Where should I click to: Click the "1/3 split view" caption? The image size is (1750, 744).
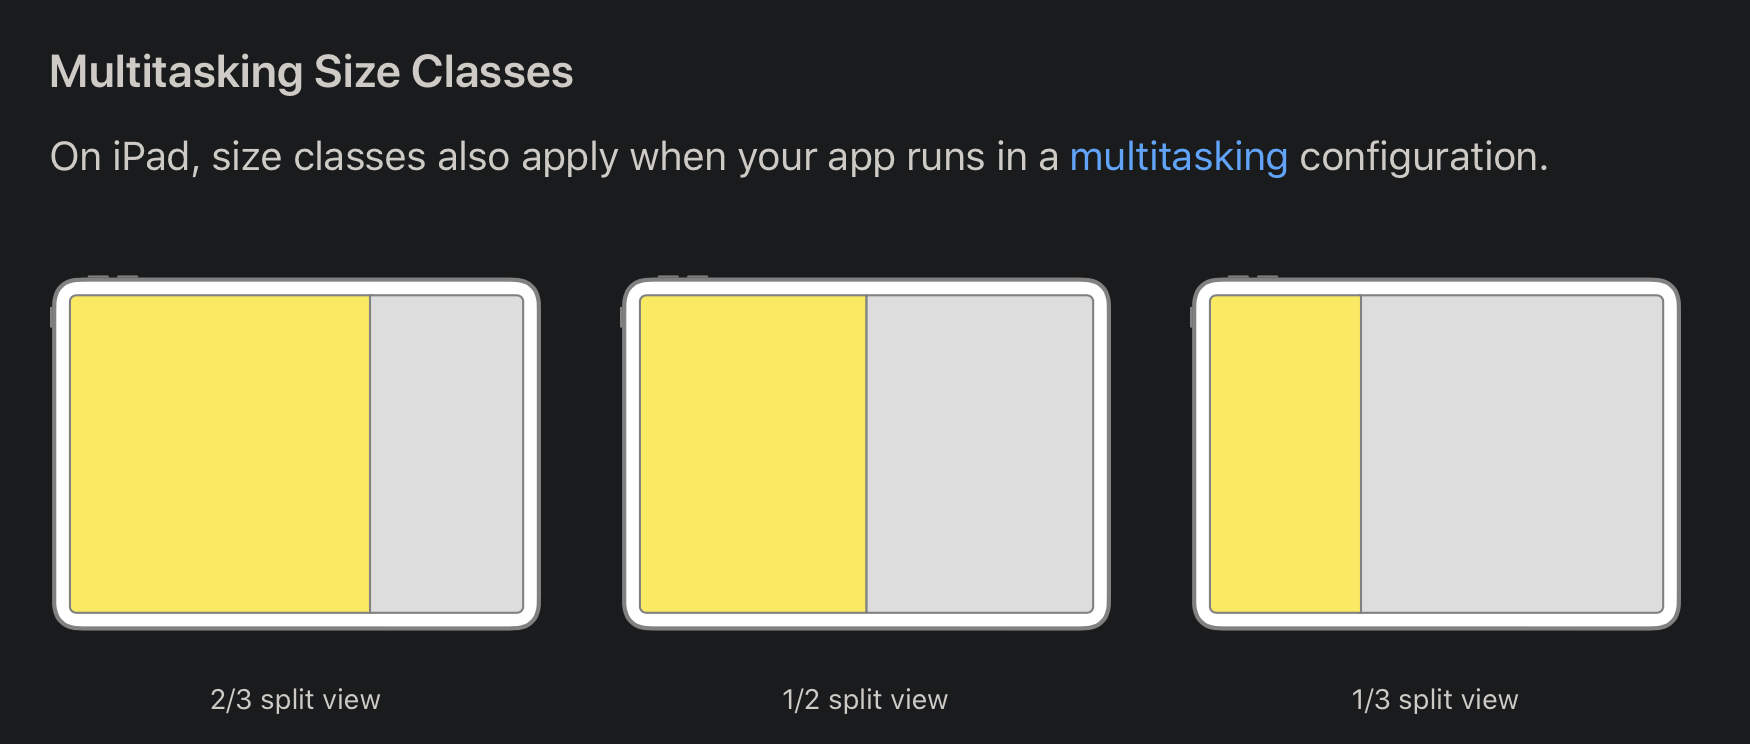pos(1435,699)
